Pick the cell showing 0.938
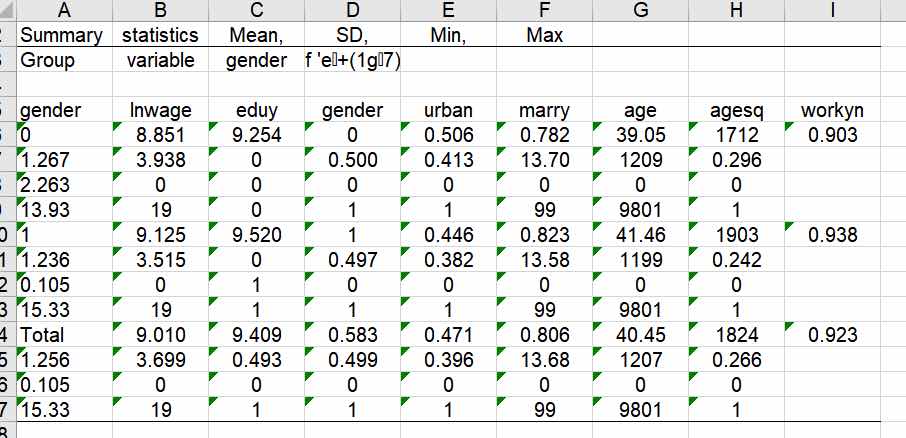The image size is (906, 438). click(x=831, y=235)
